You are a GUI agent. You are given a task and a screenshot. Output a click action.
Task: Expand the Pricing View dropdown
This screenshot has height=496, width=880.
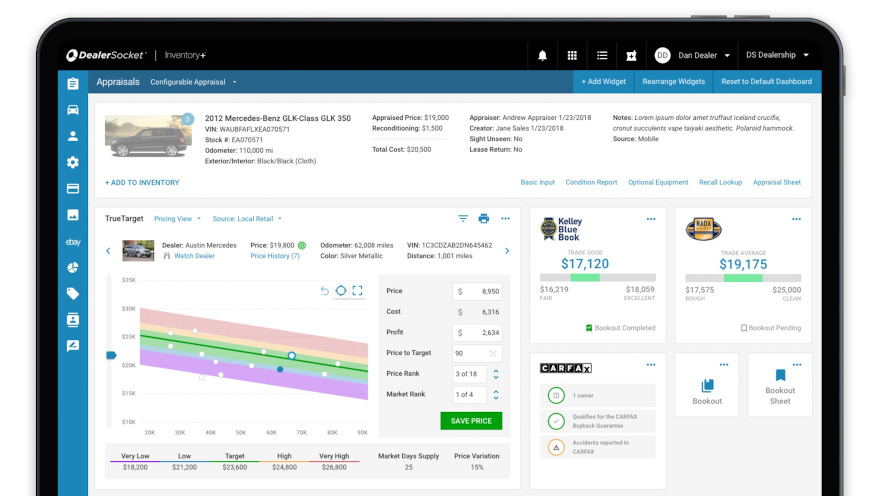click(x=177, y=218)
